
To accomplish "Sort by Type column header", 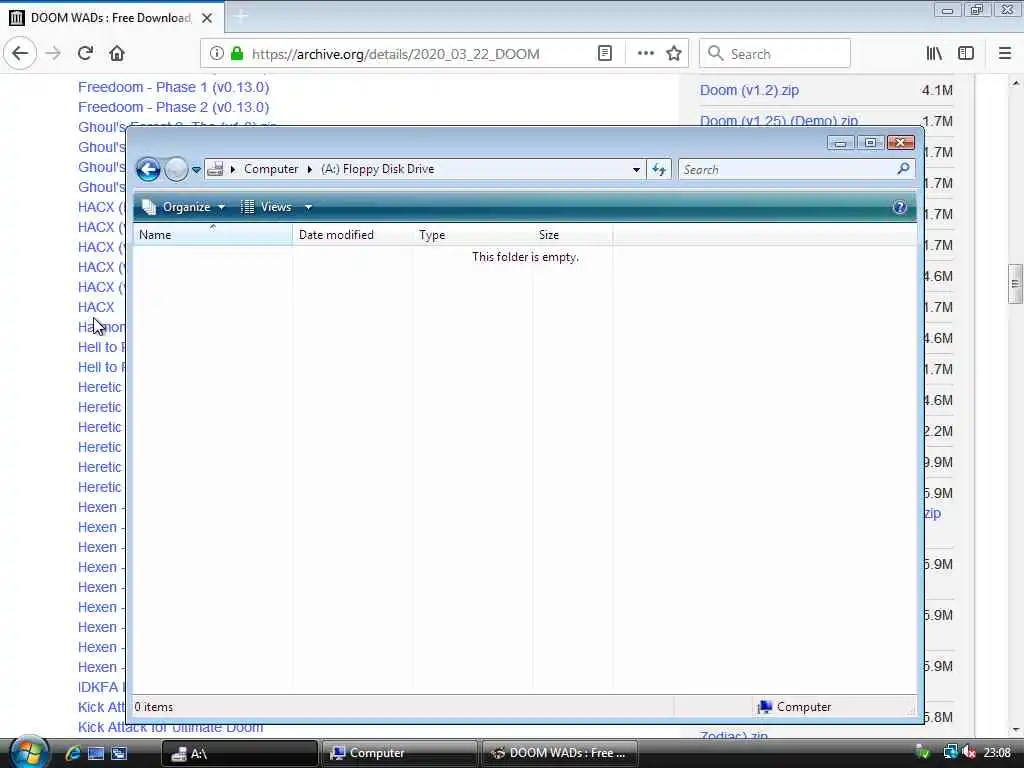I will point(472,234).
